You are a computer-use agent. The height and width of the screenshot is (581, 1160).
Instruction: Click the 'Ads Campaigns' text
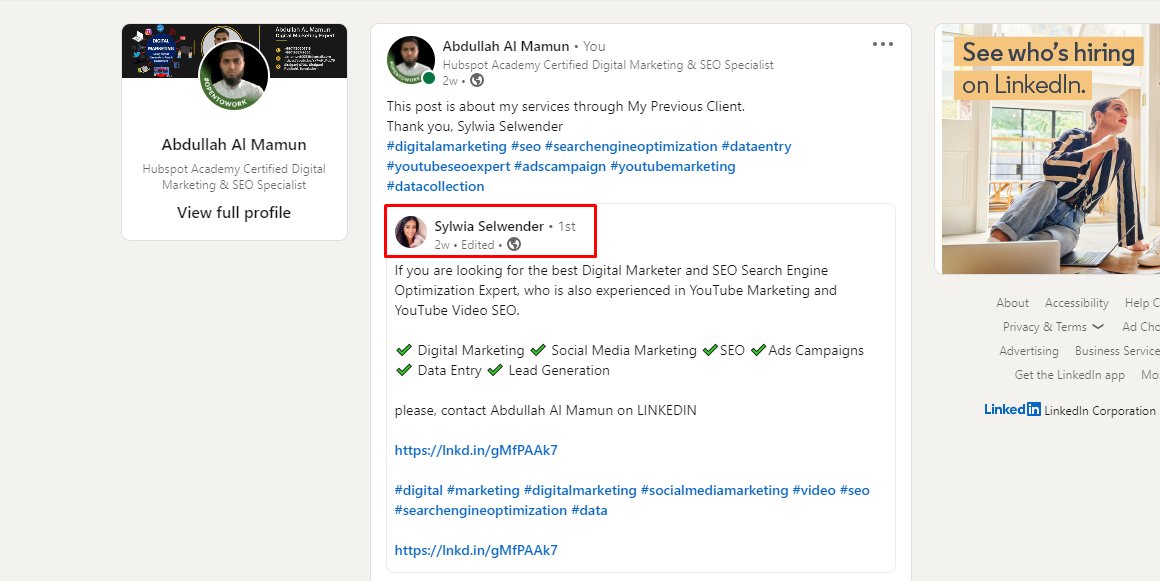coord(816,350)
